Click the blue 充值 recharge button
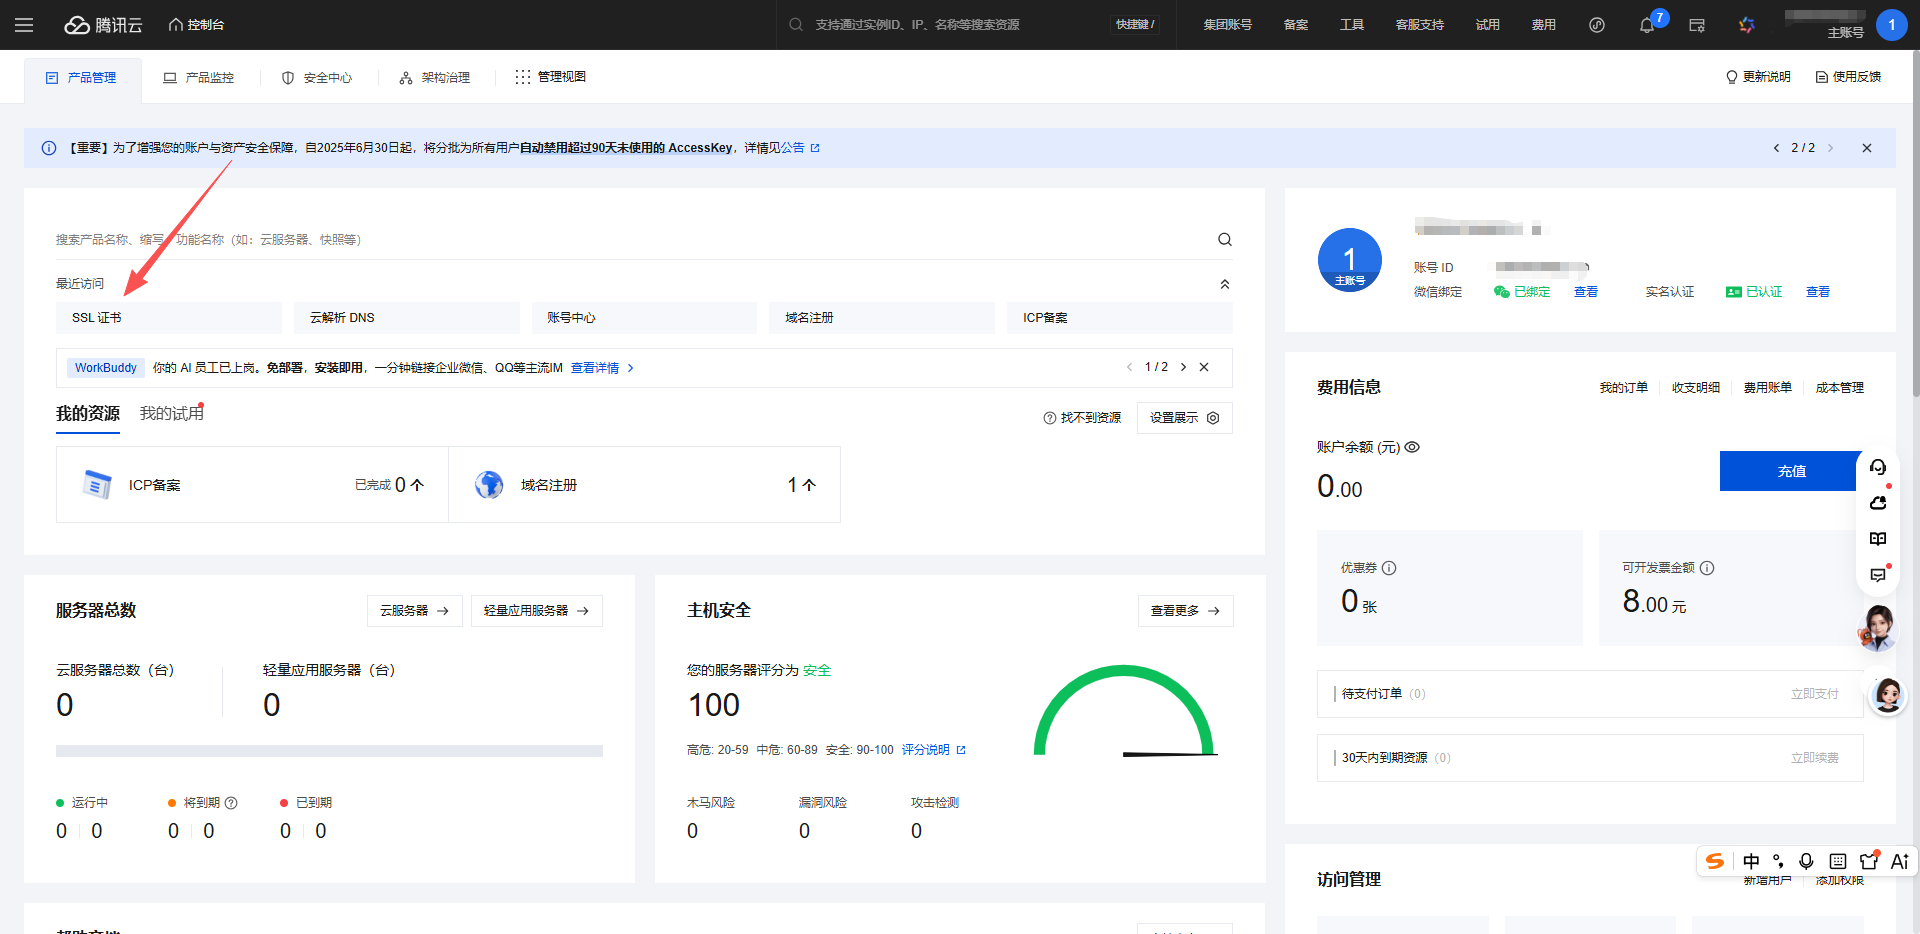The height and width of the screenshot is (934, 1920). point(1790,471)
